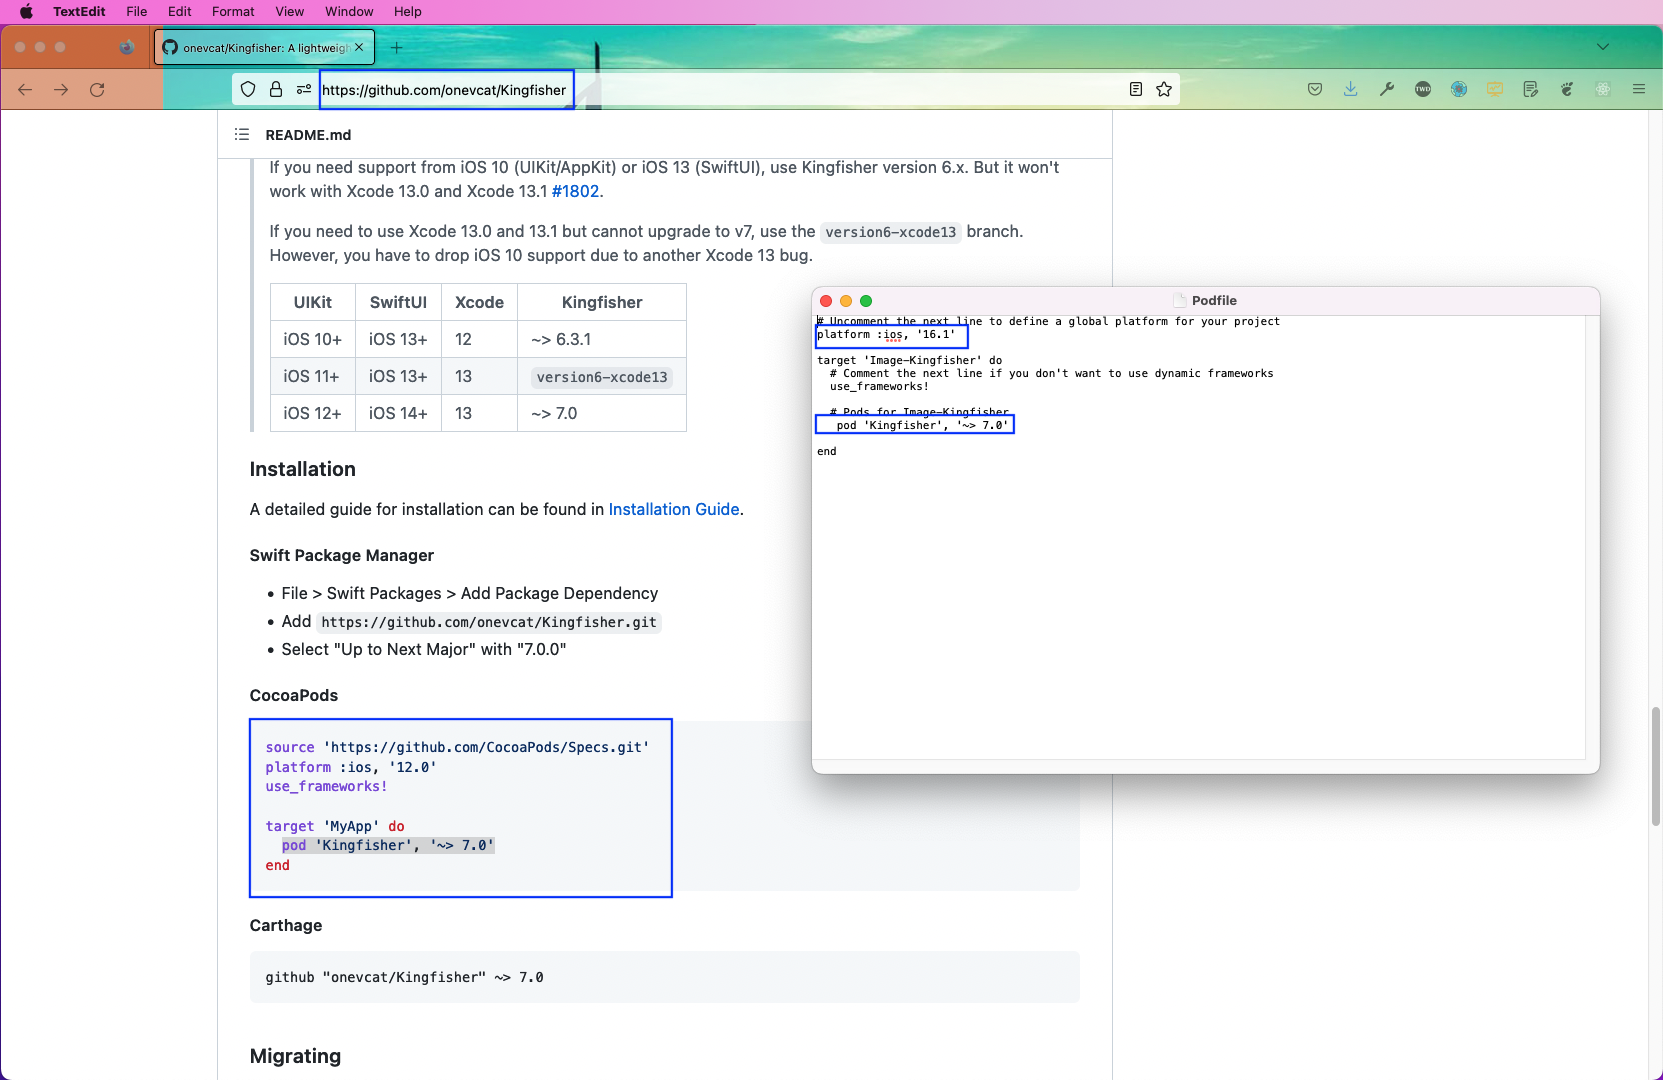Click the CocoaPods heading
This screenshot has width=1663, height=1080.
coord(294,695)
